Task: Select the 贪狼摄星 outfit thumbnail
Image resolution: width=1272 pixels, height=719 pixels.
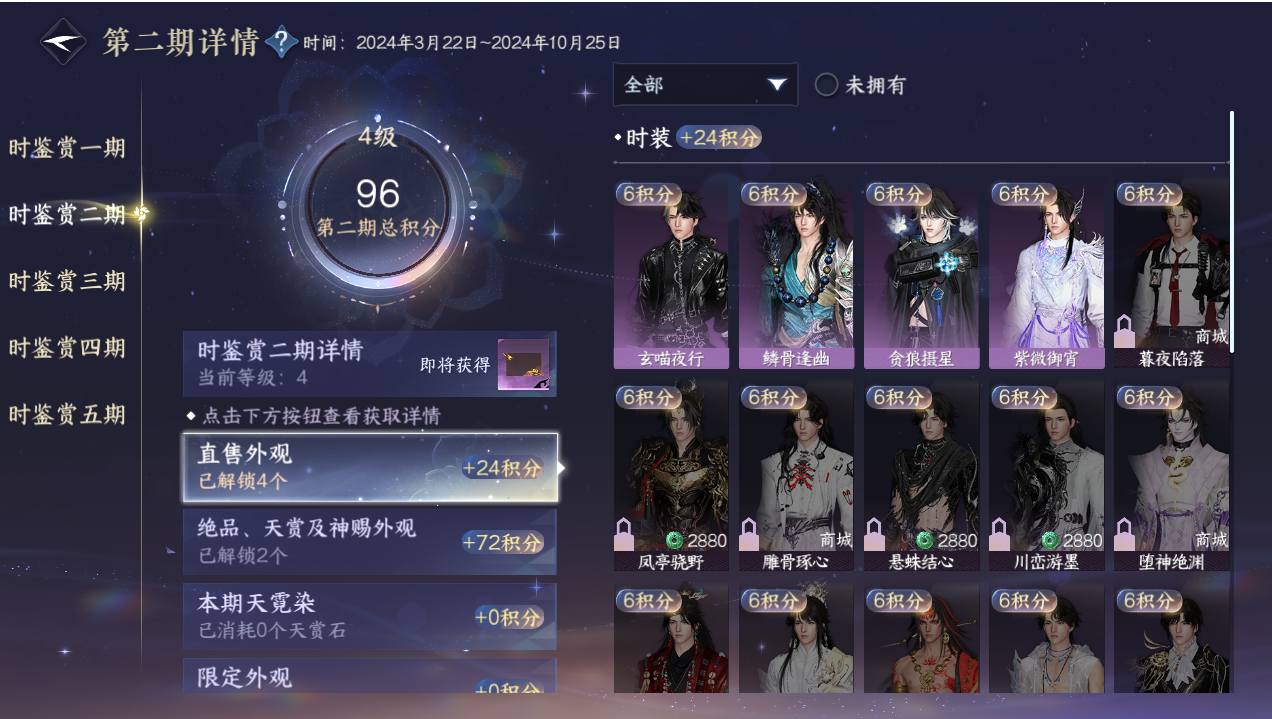Action: 921,274
